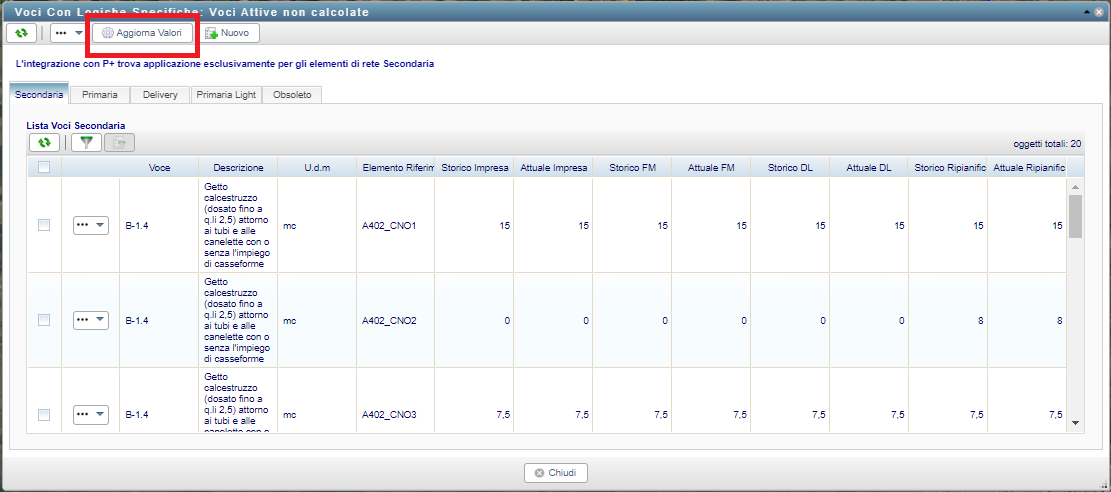Open the Delivery tab
This screenshot has height=492, width=1111.
[x=160, y=95]
